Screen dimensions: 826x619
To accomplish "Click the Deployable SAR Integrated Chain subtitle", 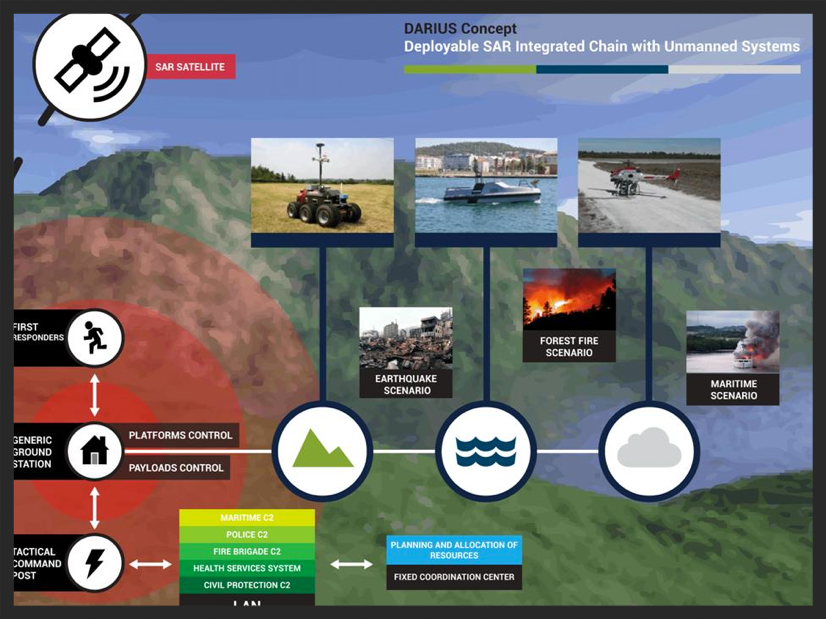I will coord(602,46).
